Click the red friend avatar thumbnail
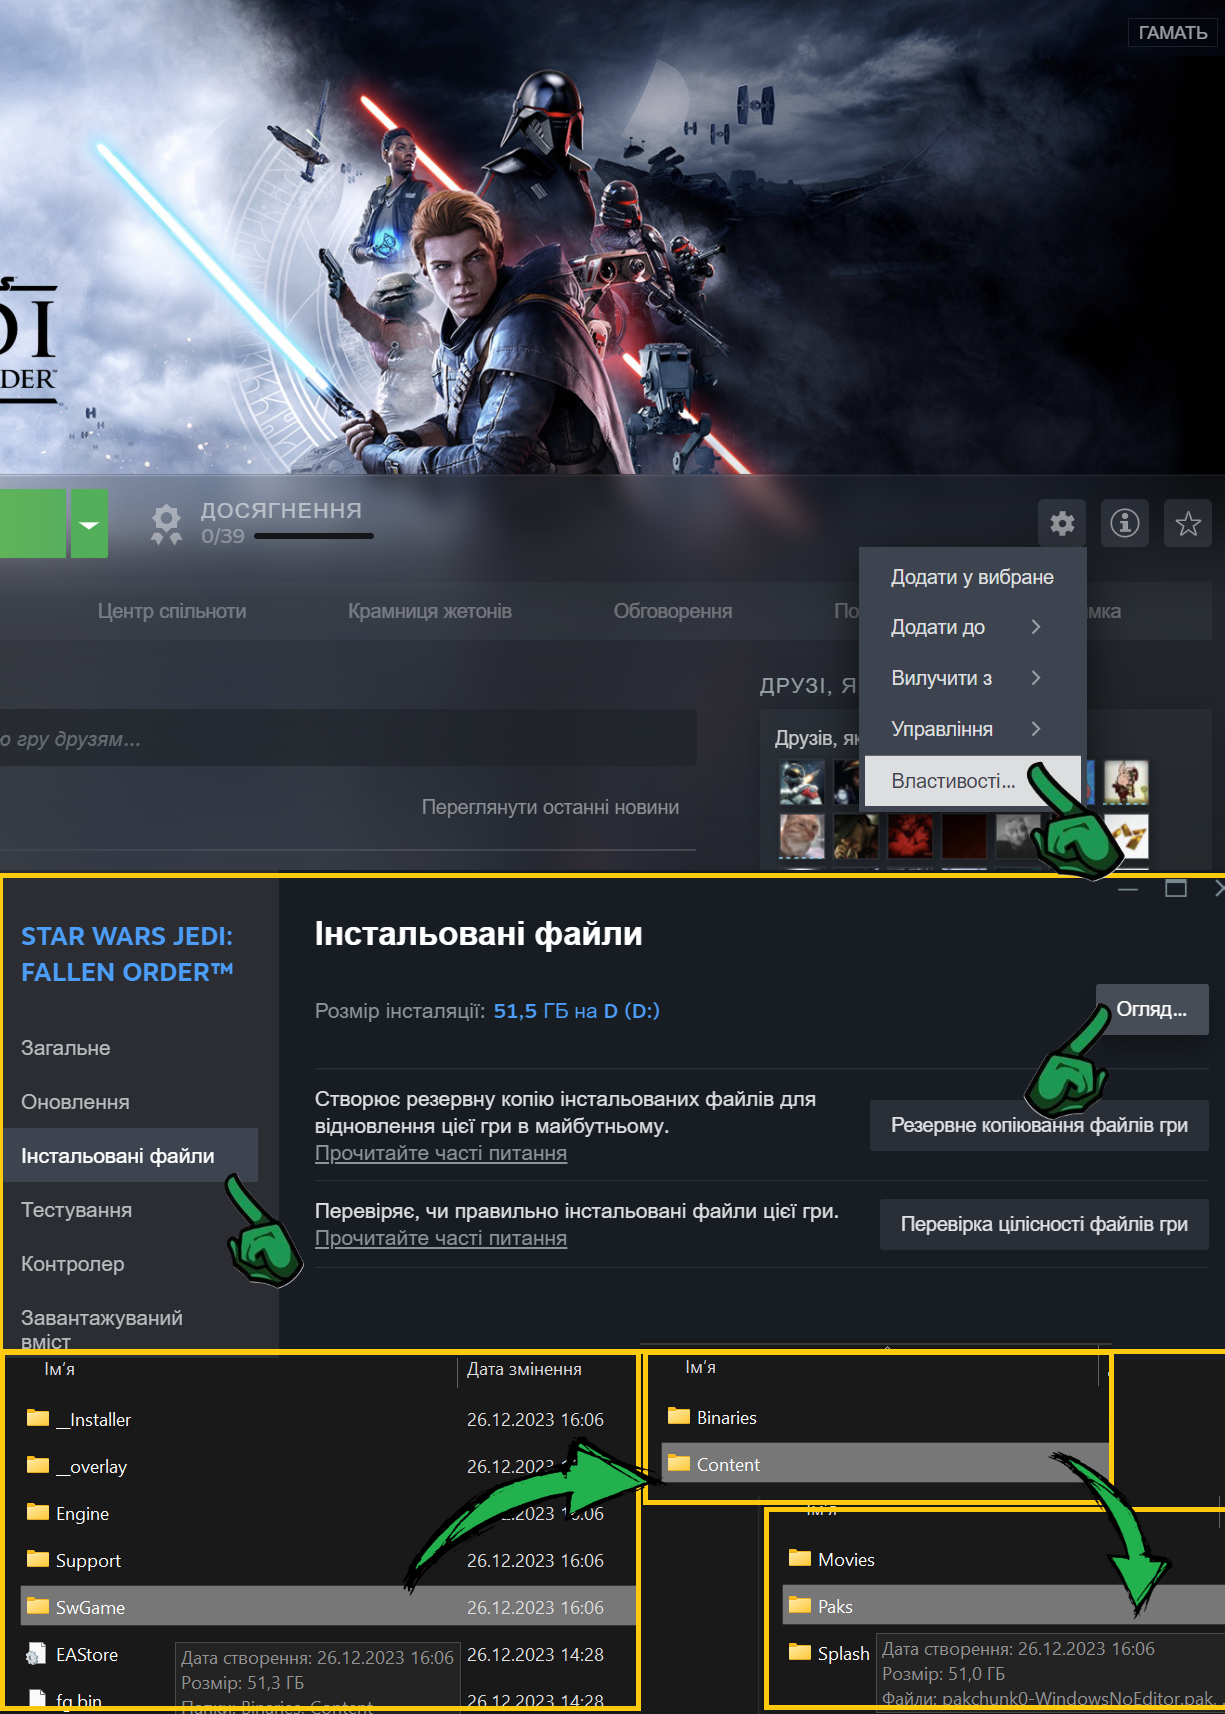Screen dimensions: 1225x1714 tap(910, 836)
